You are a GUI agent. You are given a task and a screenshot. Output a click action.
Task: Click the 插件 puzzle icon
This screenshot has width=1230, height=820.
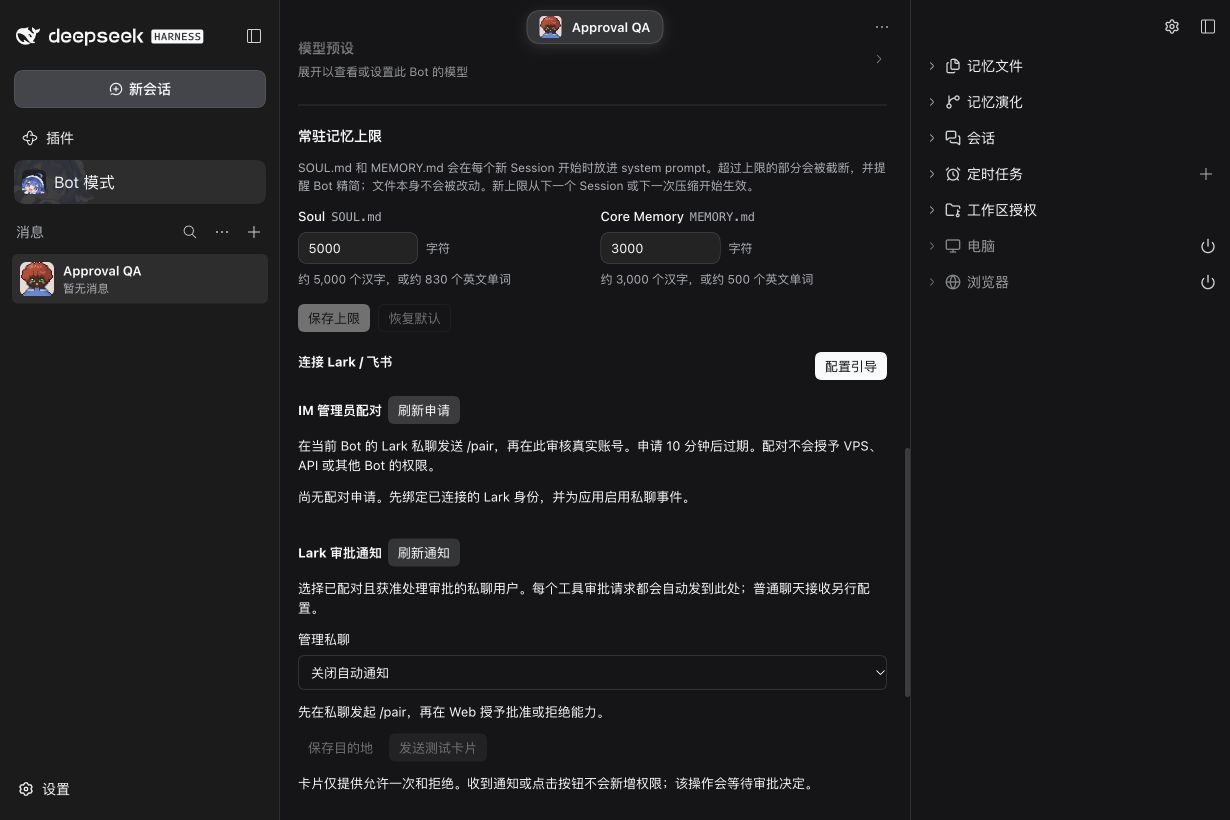coord(30,138)
